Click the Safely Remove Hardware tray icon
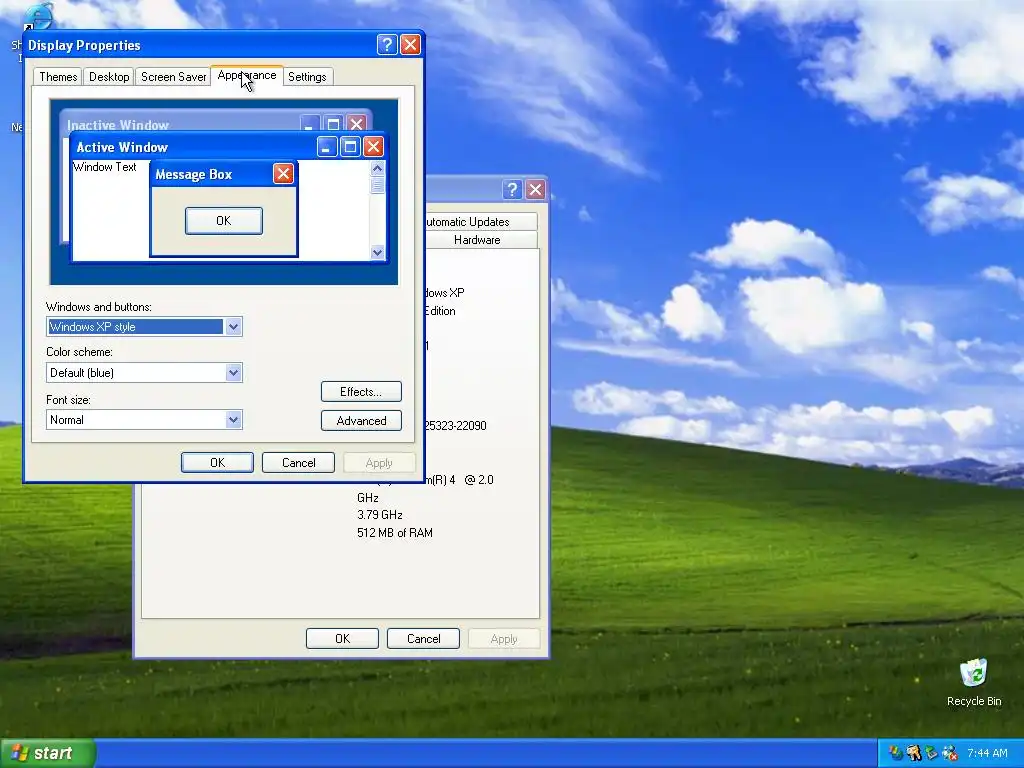 [x=931, y=753]
